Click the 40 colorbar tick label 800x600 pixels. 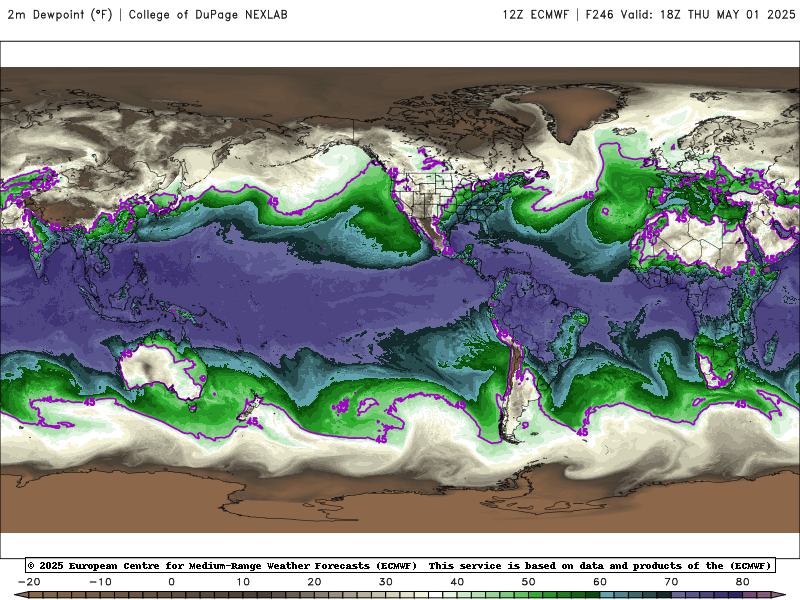pyautogui.click(x=457, y=582)
